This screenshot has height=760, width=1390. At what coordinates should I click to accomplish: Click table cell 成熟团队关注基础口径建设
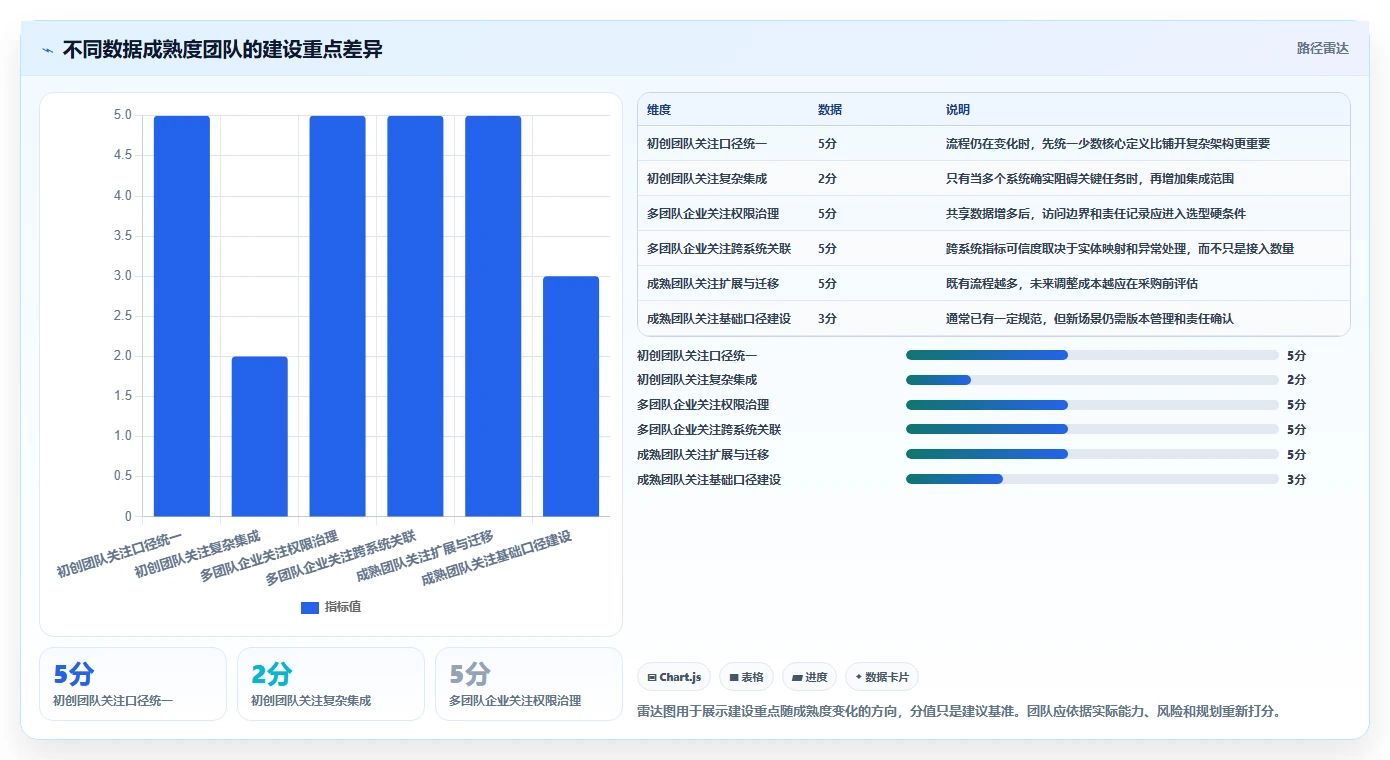pyautogui.click(x=719, y=319)
